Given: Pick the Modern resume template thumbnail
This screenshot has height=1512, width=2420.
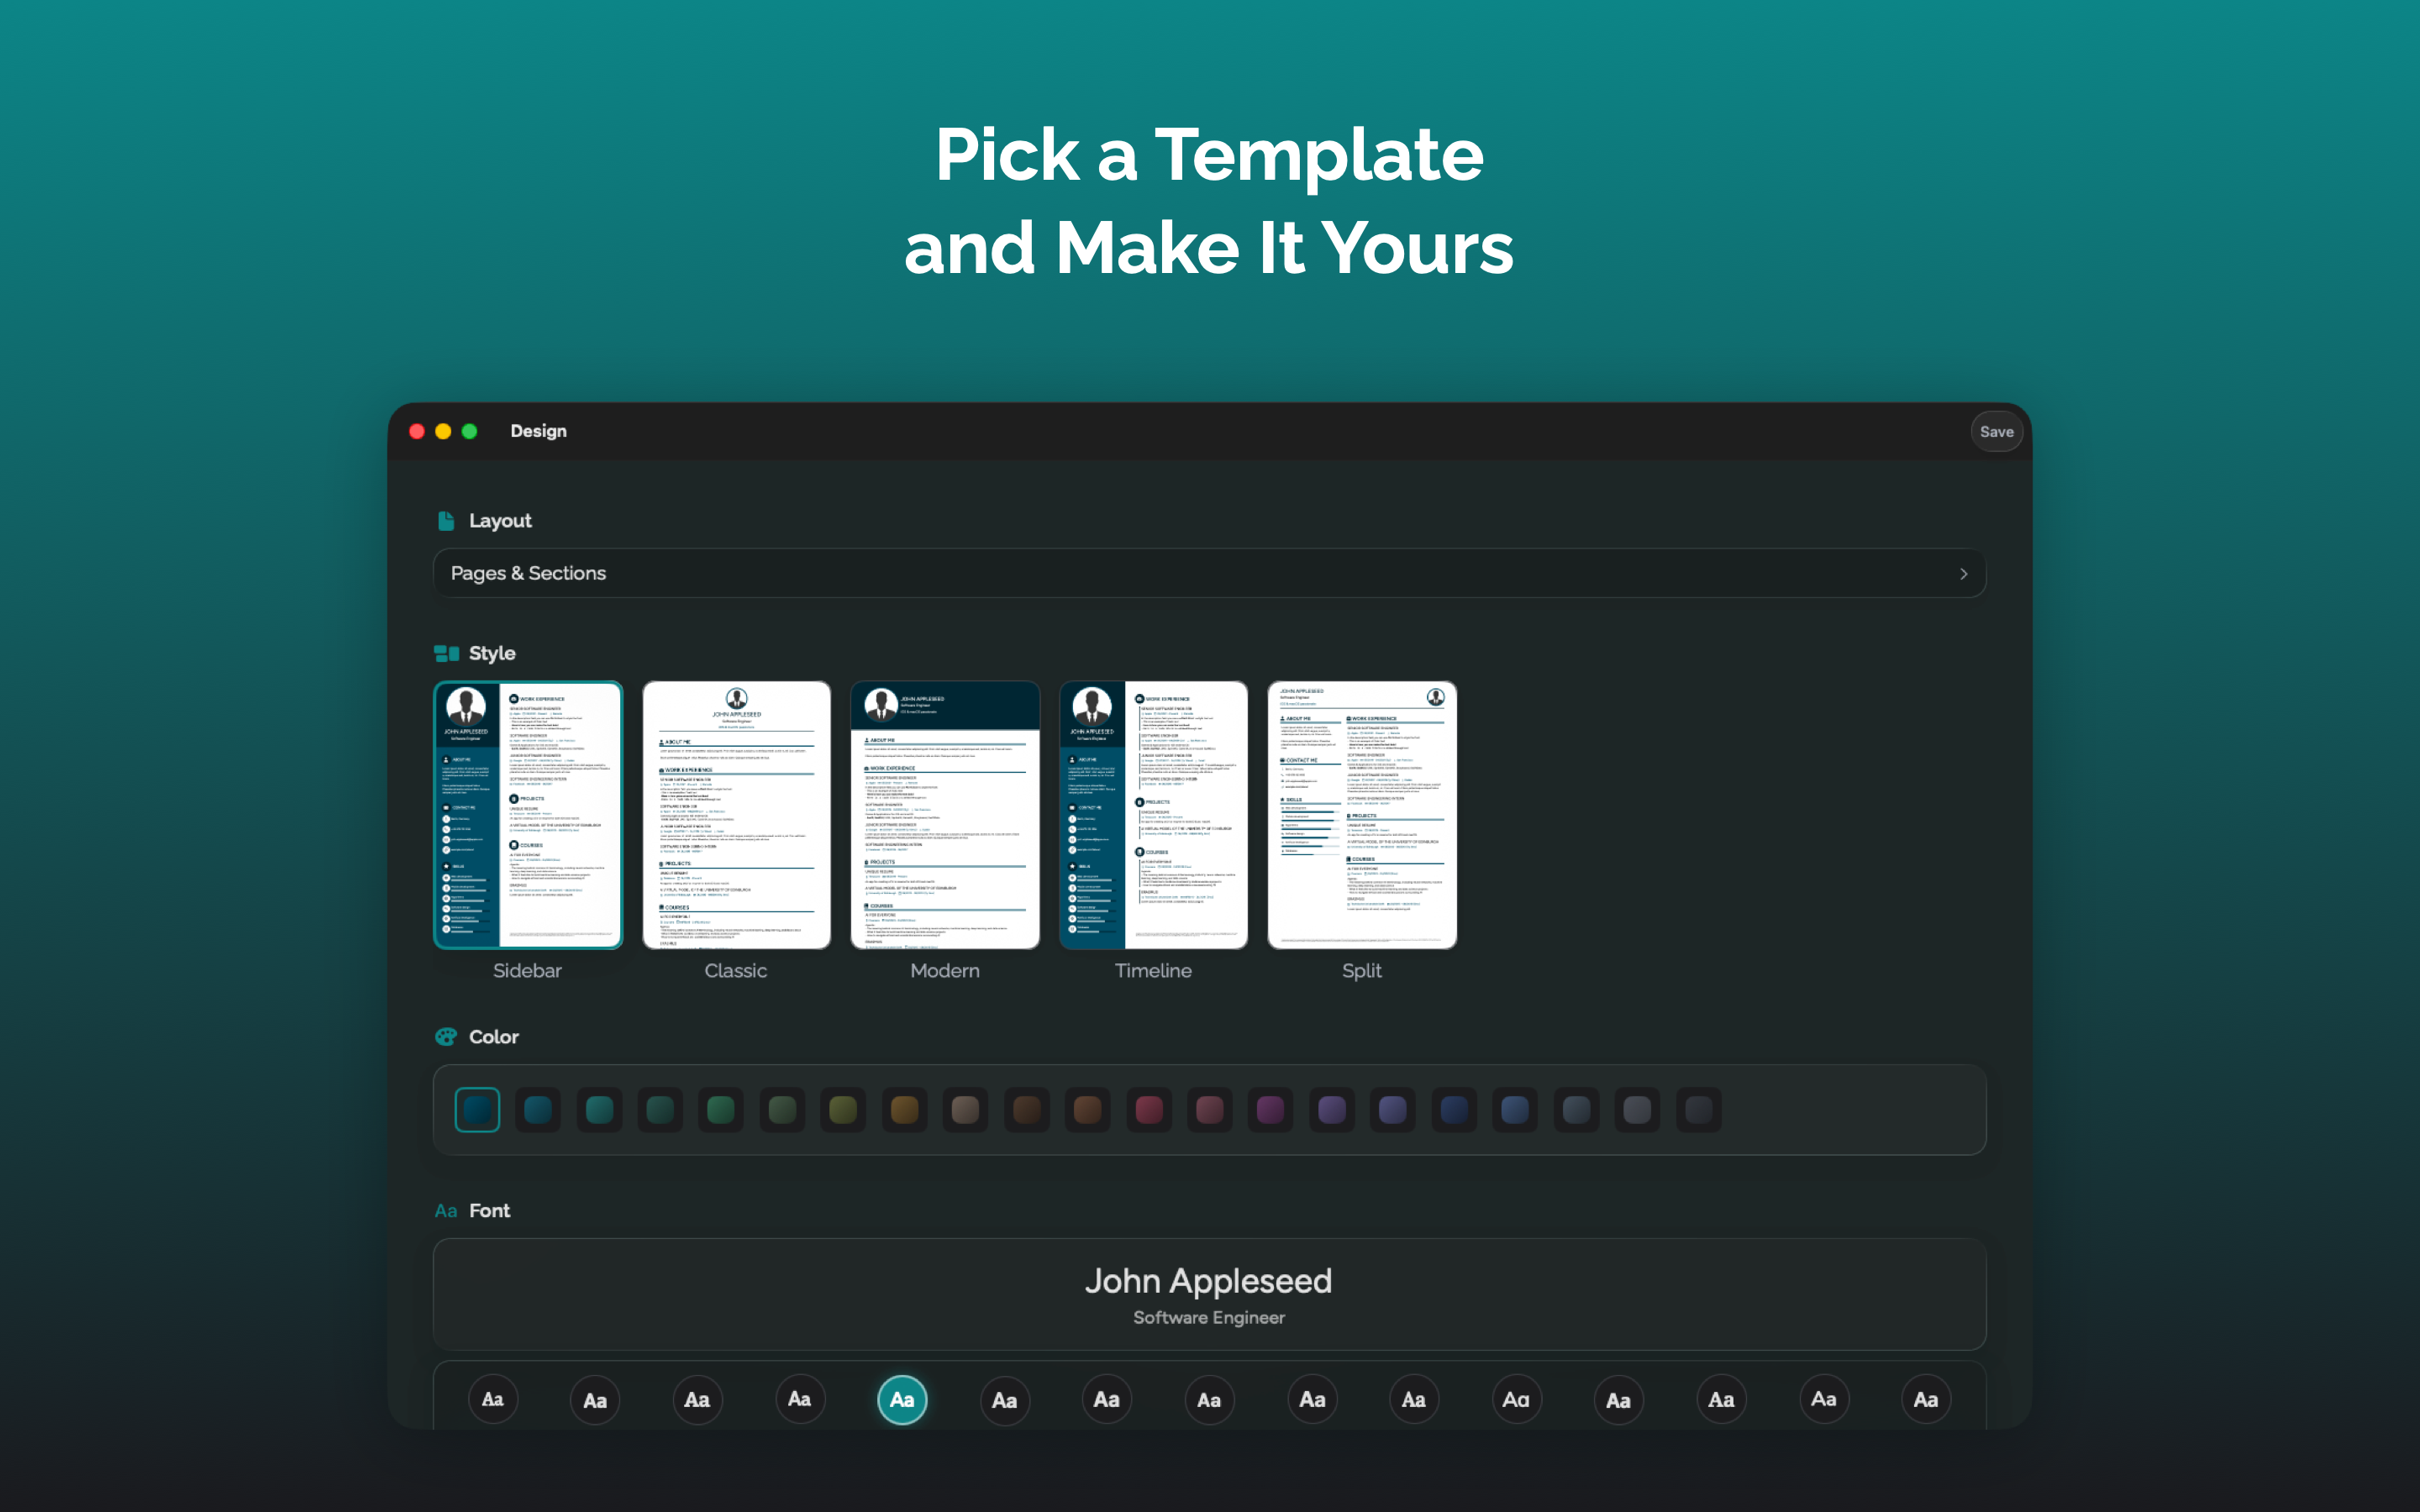Looking at the screenshot, I should click(x=945, y=815).
